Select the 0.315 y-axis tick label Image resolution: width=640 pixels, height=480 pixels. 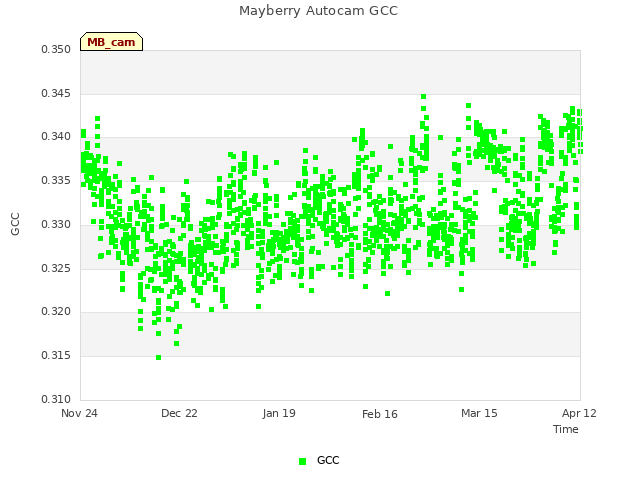[x=56, y=356]
